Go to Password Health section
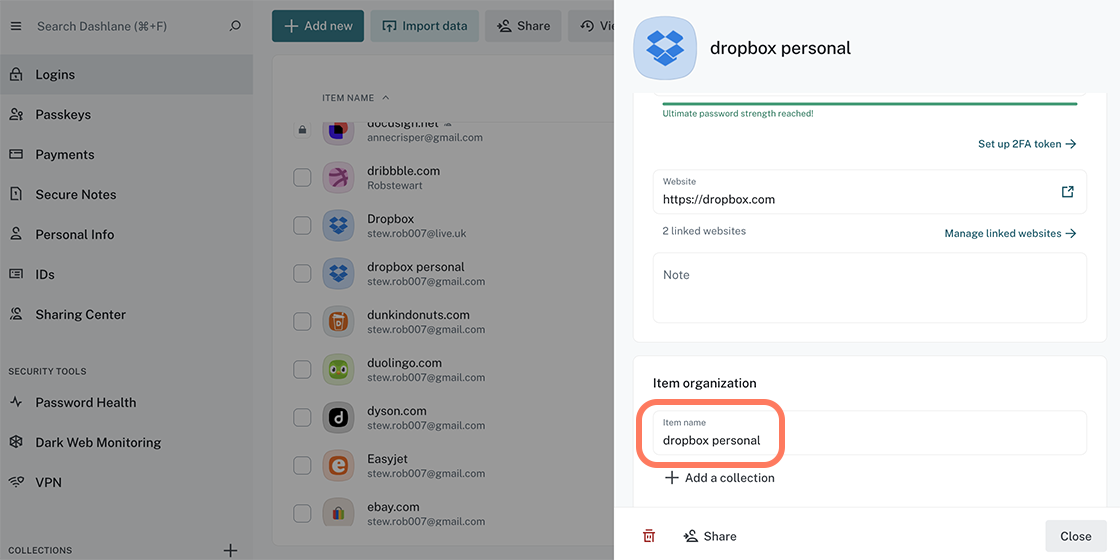 tap(86, 402)
